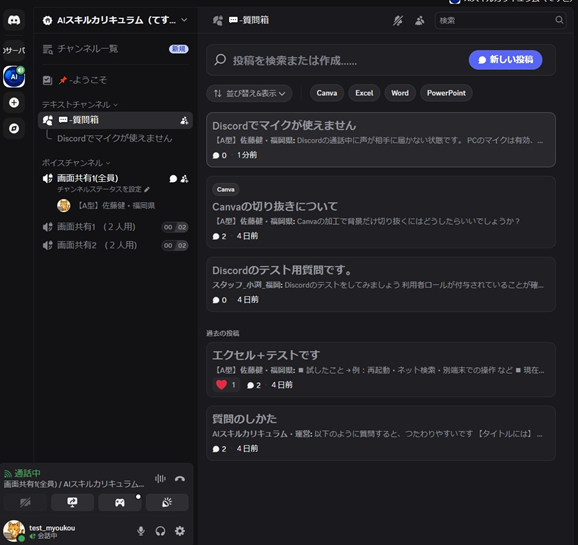The image size is (578, 545).
Task: Open post 質問のしかた
Action: 381,433
